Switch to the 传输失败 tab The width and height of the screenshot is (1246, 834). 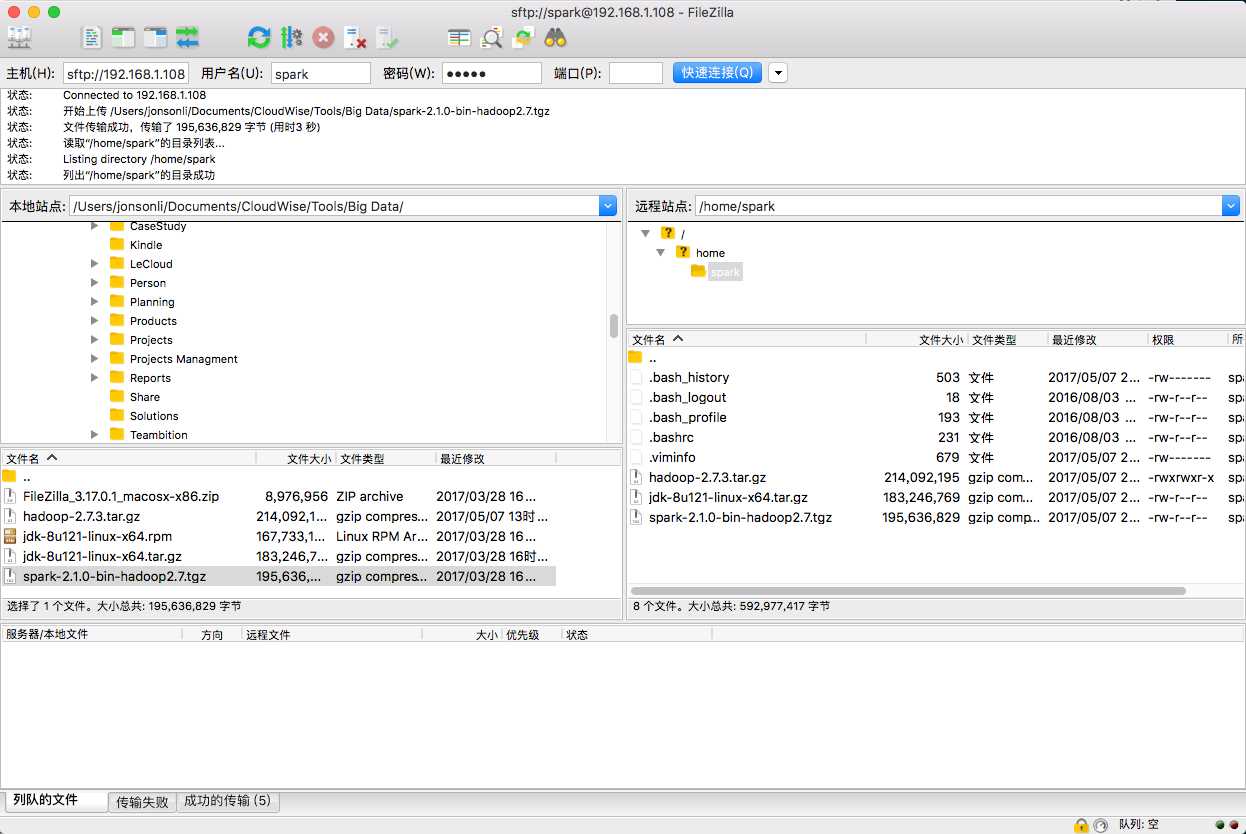pyautogui.click(x=142, y=802)
